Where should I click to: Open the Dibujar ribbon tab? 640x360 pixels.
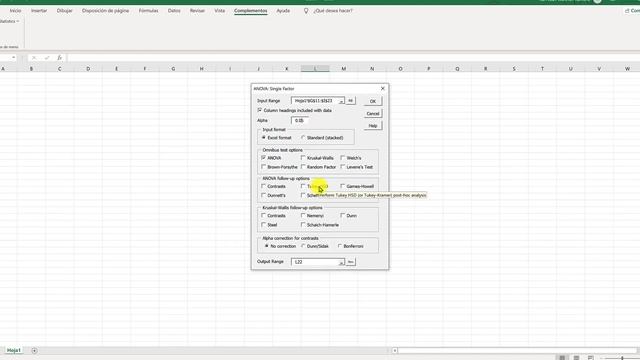click(x=64, y=11)
